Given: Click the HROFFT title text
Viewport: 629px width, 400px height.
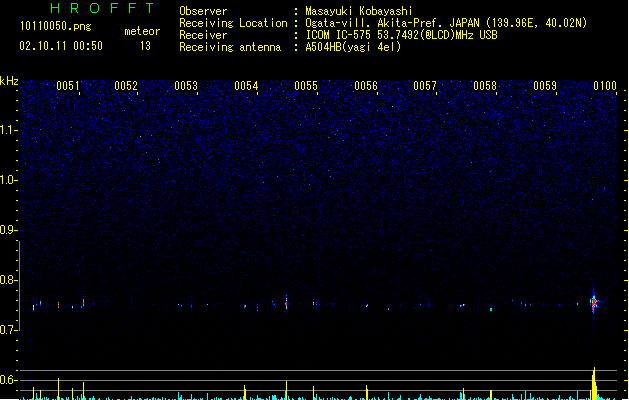Looking at the screenshot, I should pyautogui.click(x=102, y=8).
